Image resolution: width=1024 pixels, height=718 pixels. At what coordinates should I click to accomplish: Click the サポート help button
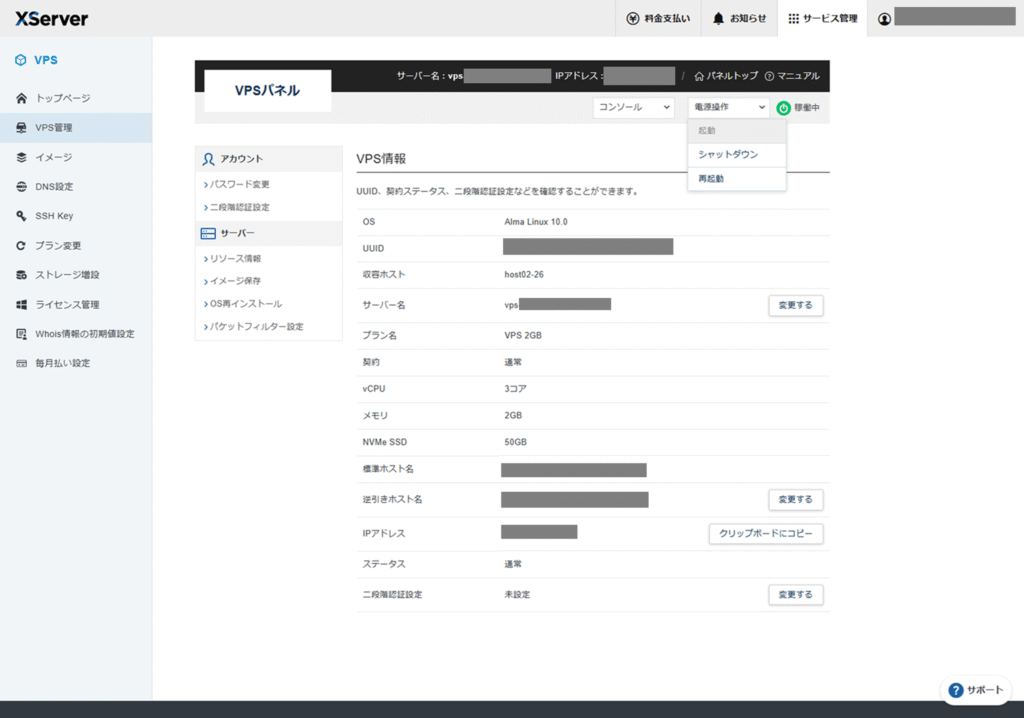[975, 690]
